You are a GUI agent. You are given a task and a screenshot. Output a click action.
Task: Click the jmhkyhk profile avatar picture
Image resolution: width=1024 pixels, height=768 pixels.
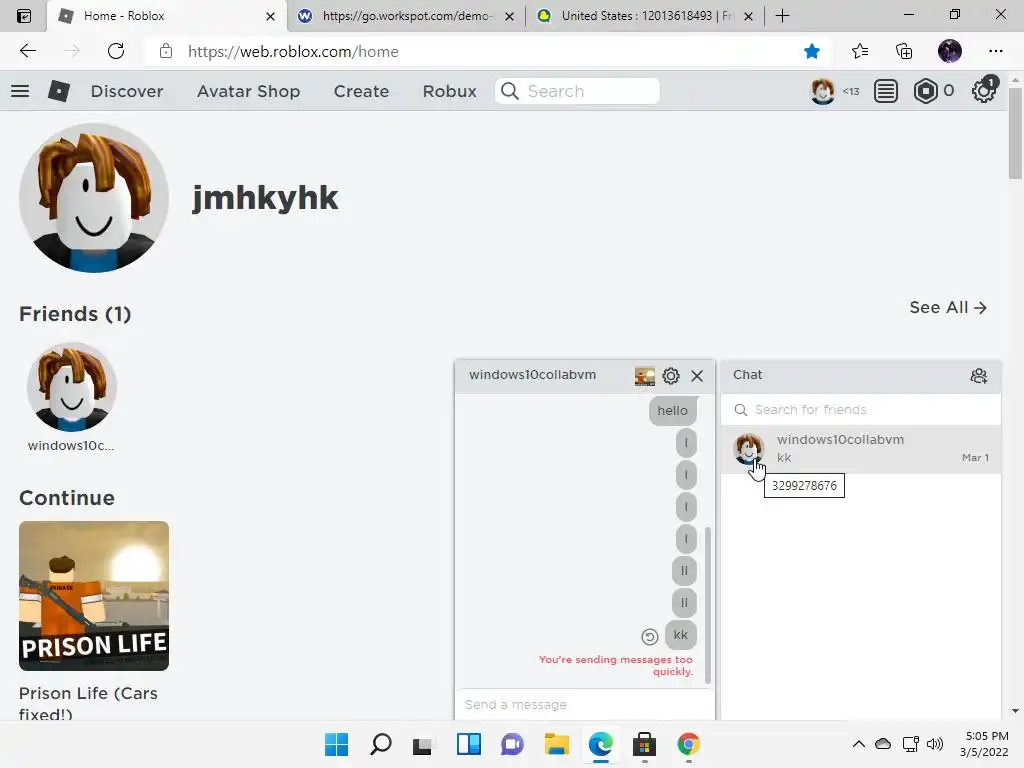94,198
